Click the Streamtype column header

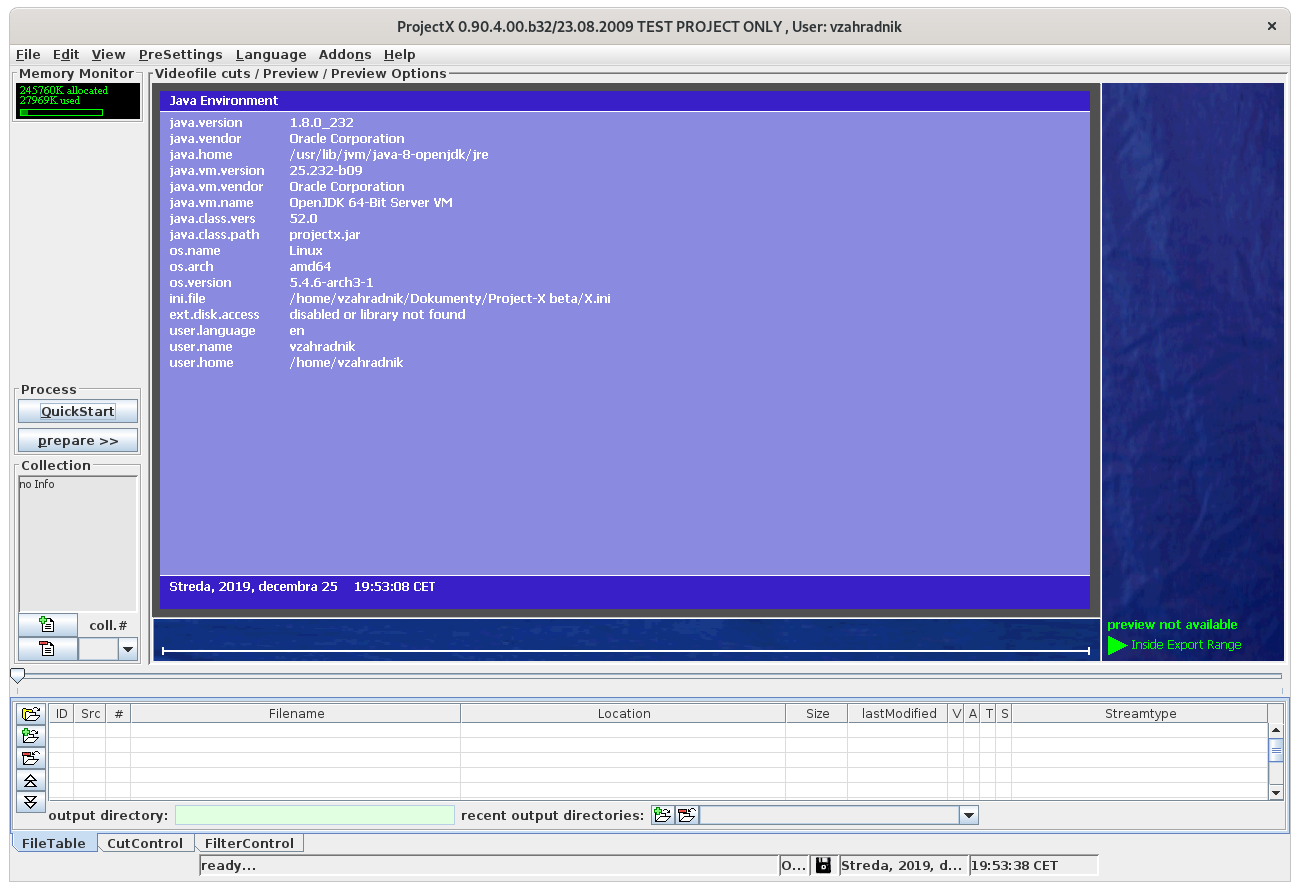(1140, 713)
